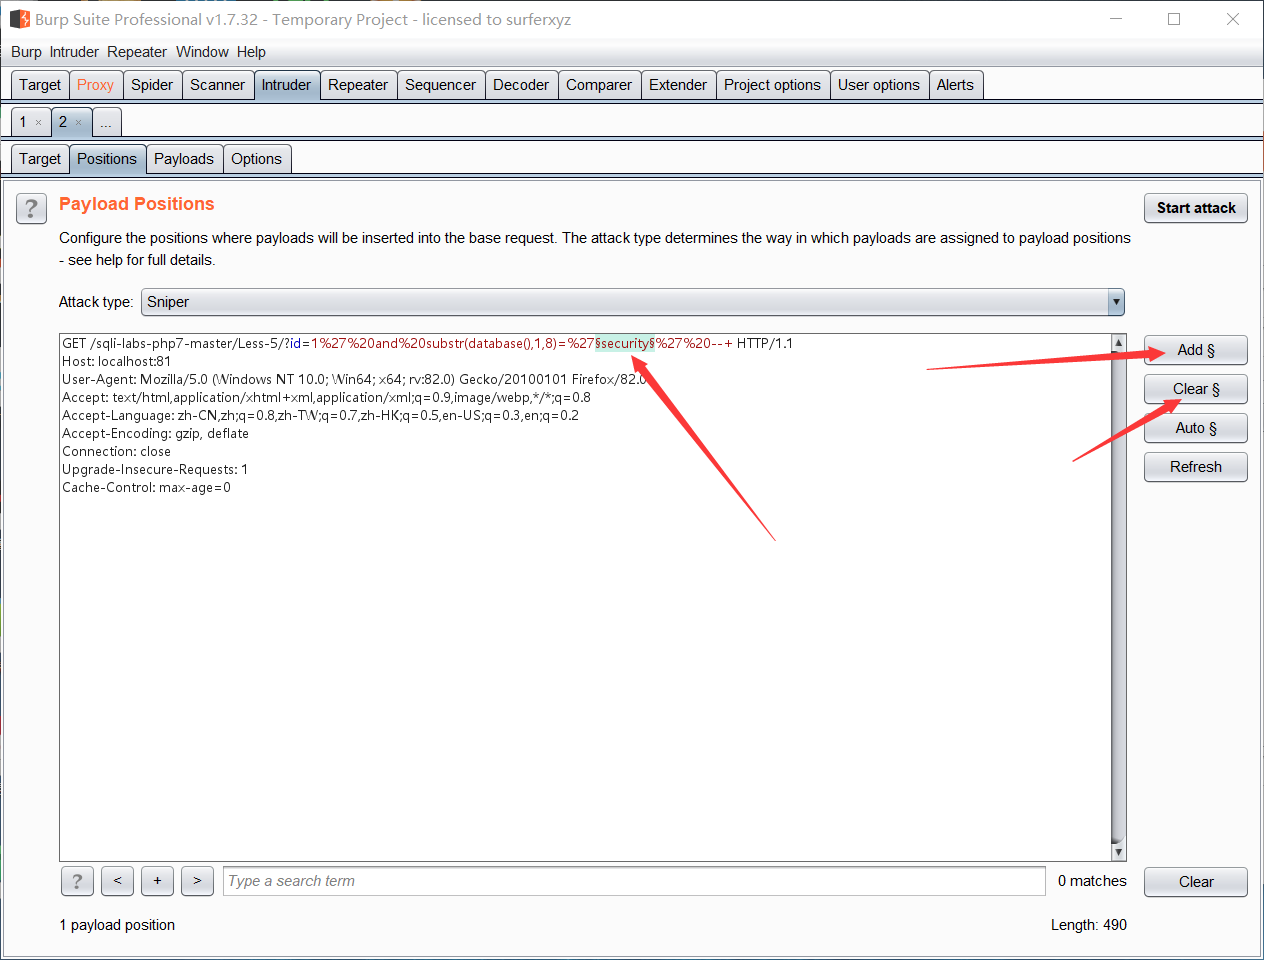Screen dimensions: 1264x960
Task: Click the Cache-Control: max-age=0 line
Action: [146, 487]
